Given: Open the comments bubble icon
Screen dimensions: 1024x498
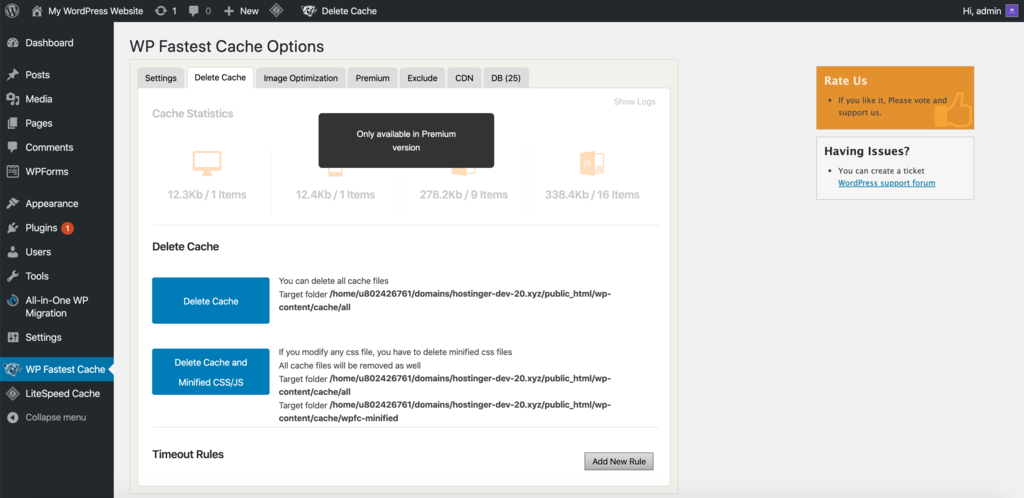Looking at the screenshot, I should click(194, 11).
